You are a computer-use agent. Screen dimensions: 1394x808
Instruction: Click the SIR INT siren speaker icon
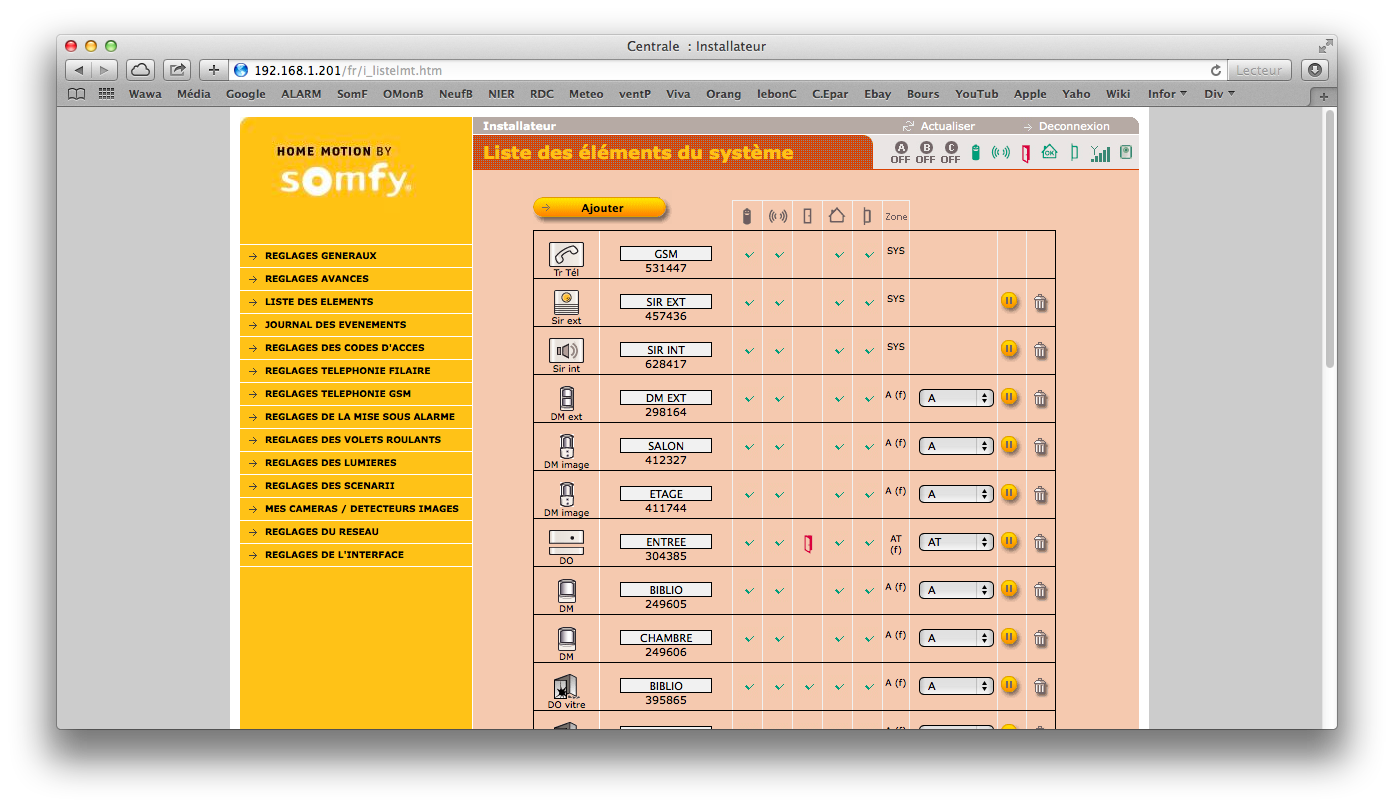click(x=566, y=351)
